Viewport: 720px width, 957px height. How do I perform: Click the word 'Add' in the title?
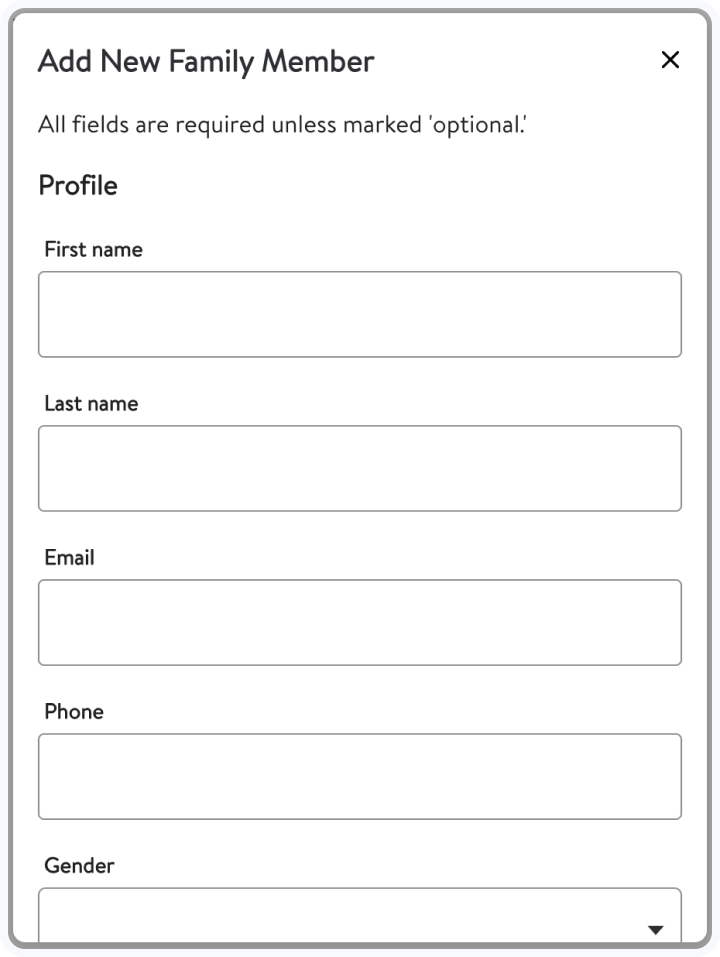(x=62, y=61)
